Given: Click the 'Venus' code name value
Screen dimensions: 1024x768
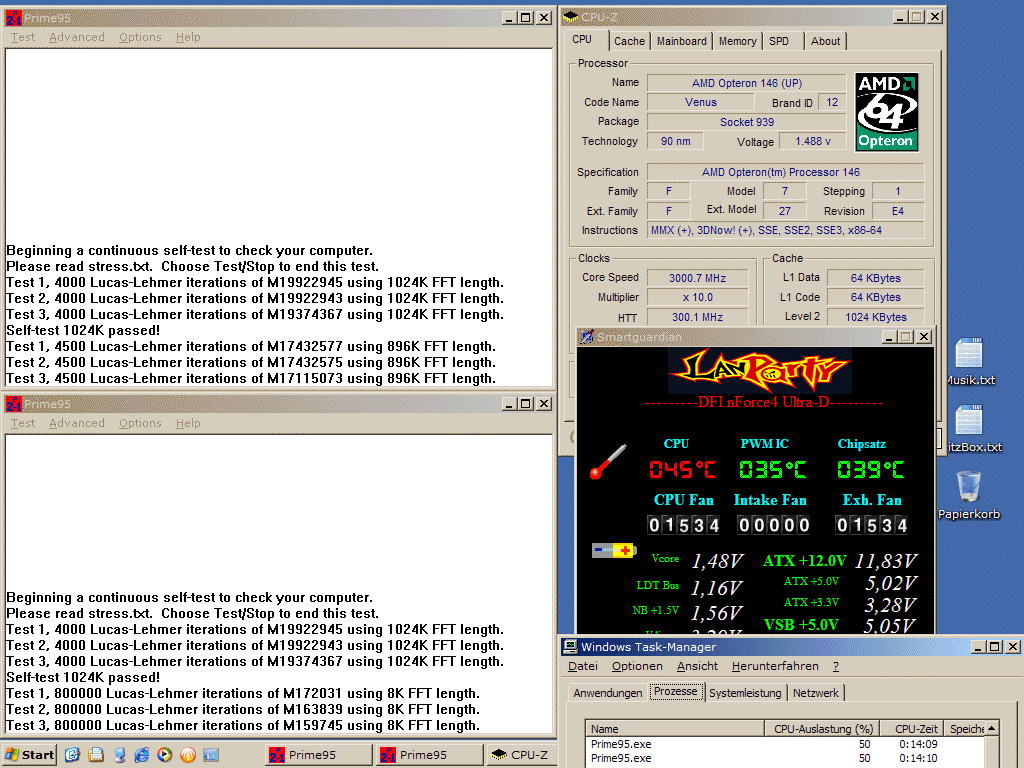Looking at the screenshot, I should click(x=701, y=103).
